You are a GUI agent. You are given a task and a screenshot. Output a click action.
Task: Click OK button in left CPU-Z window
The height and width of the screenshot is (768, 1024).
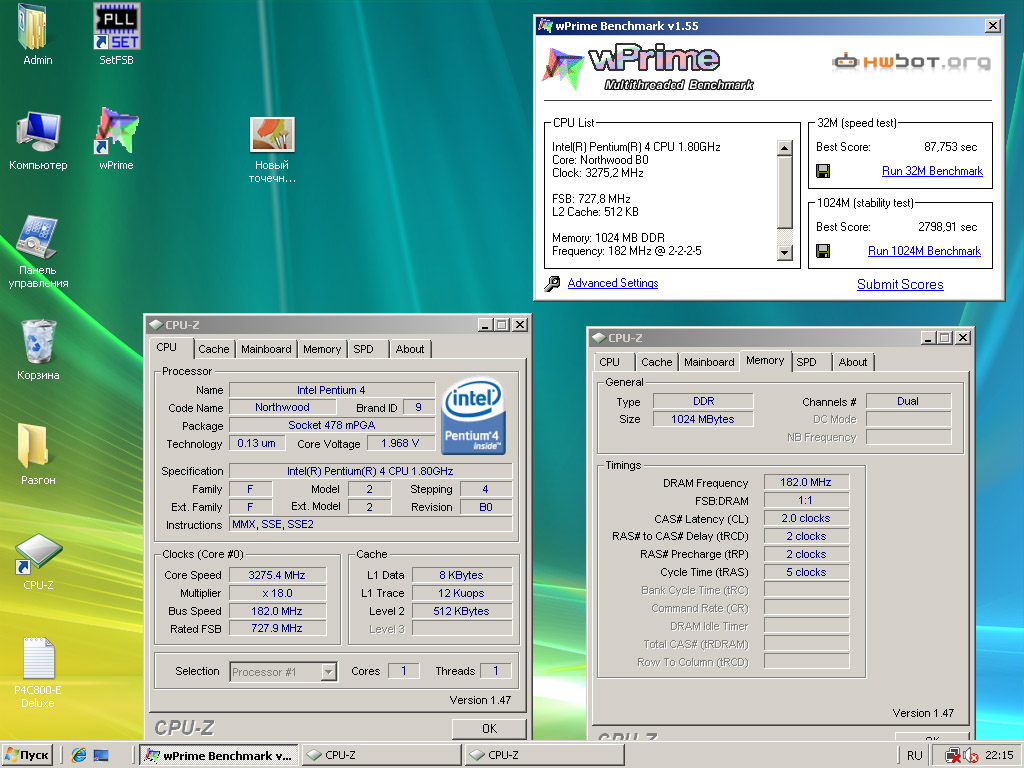tap(489, 728)
